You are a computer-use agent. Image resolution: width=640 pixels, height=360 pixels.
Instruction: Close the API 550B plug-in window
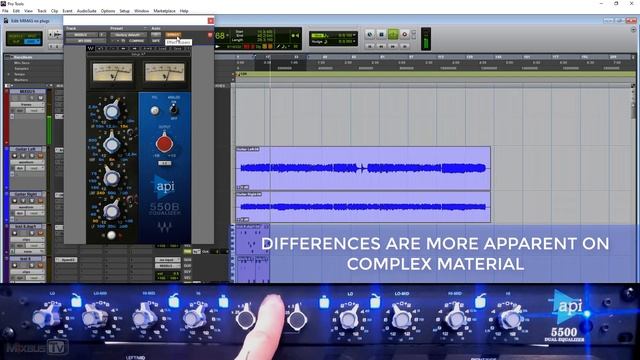(x=211, y=20)
